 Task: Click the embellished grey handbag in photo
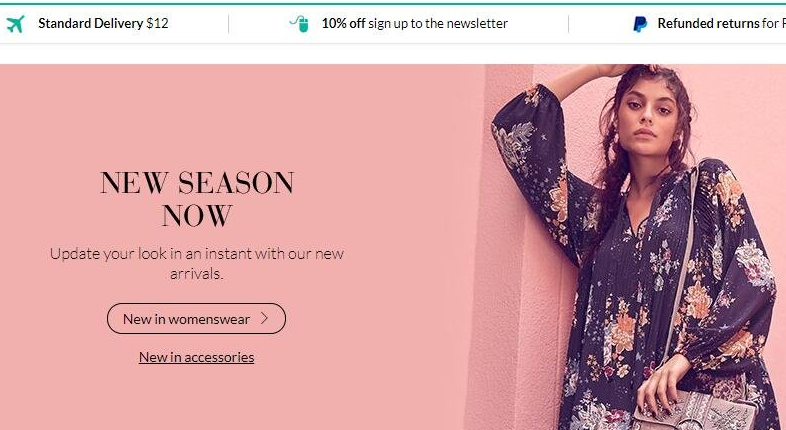coord(697,410)
